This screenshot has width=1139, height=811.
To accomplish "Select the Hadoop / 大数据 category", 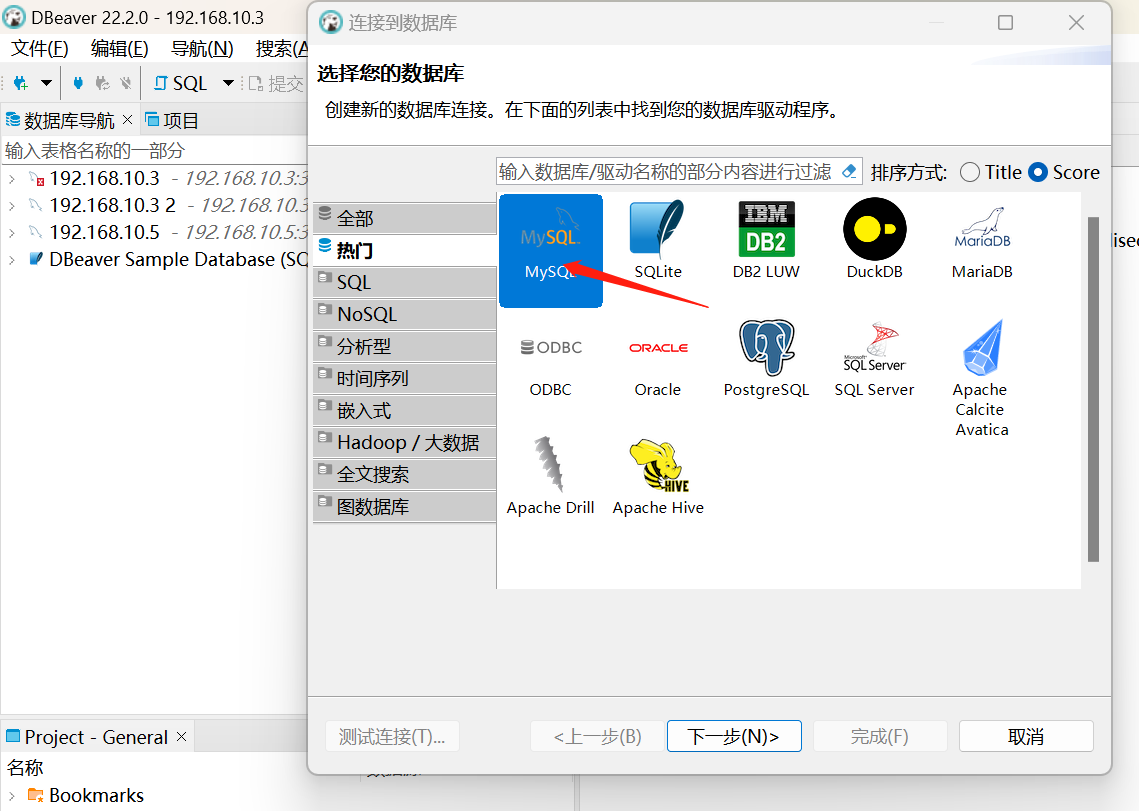I will (x=405, y=442).
